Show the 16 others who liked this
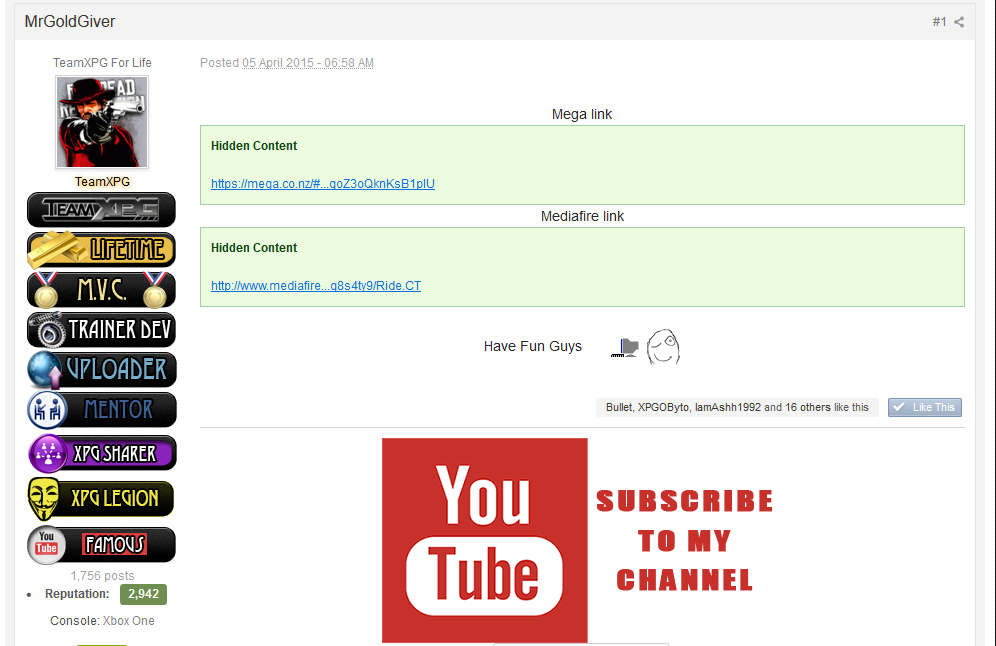Screen dimensions: 996x646 808,407
